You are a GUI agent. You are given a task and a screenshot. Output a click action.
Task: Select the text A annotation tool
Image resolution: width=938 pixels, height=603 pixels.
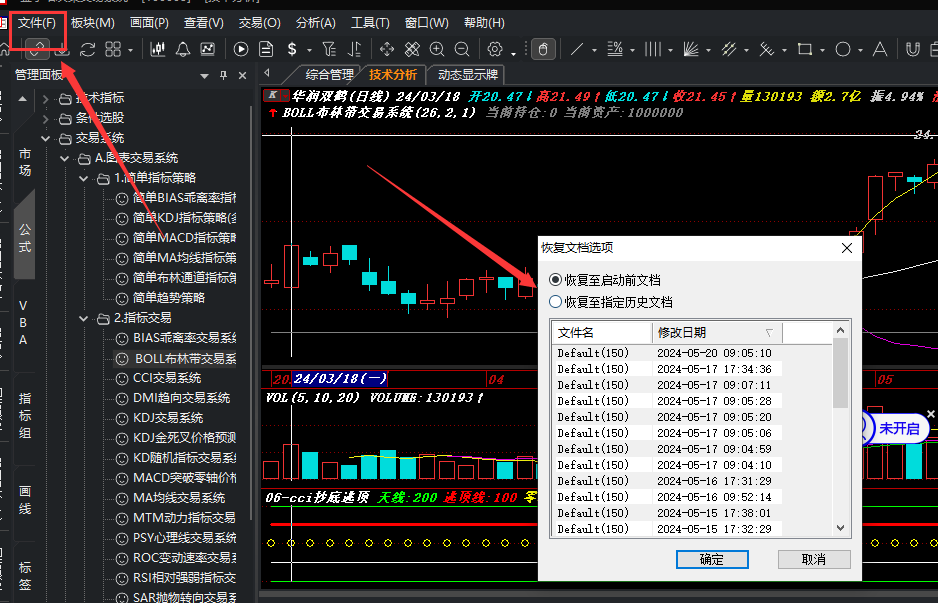pos(880,49)
